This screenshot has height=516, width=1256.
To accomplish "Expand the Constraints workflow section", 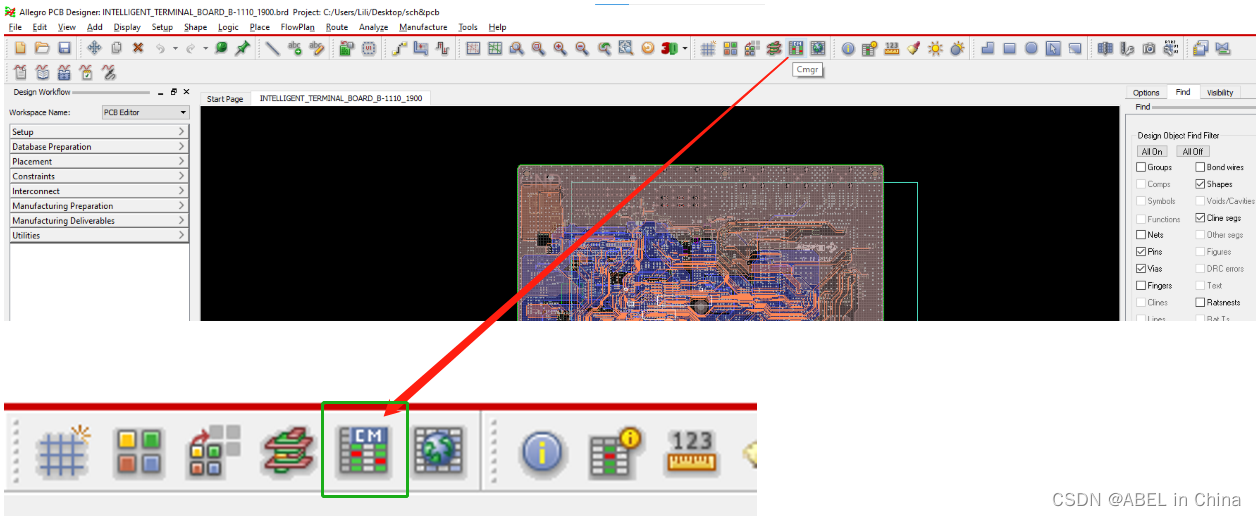I will pos(99,176).
